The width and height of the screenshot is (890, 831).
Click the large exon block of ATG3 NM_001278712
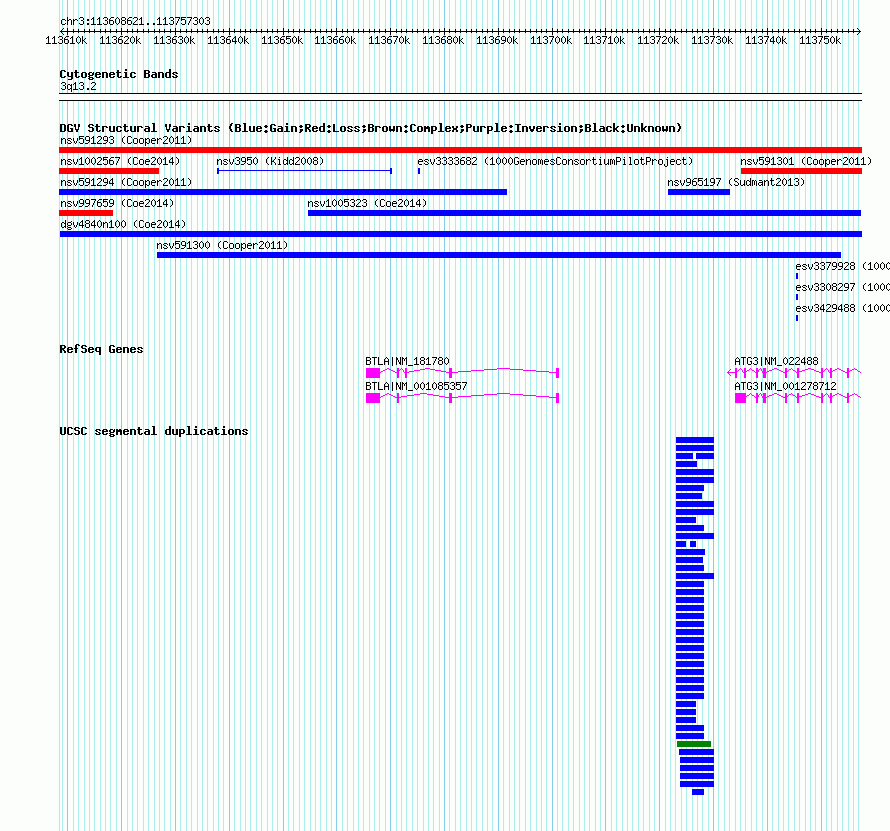point(740,398)
